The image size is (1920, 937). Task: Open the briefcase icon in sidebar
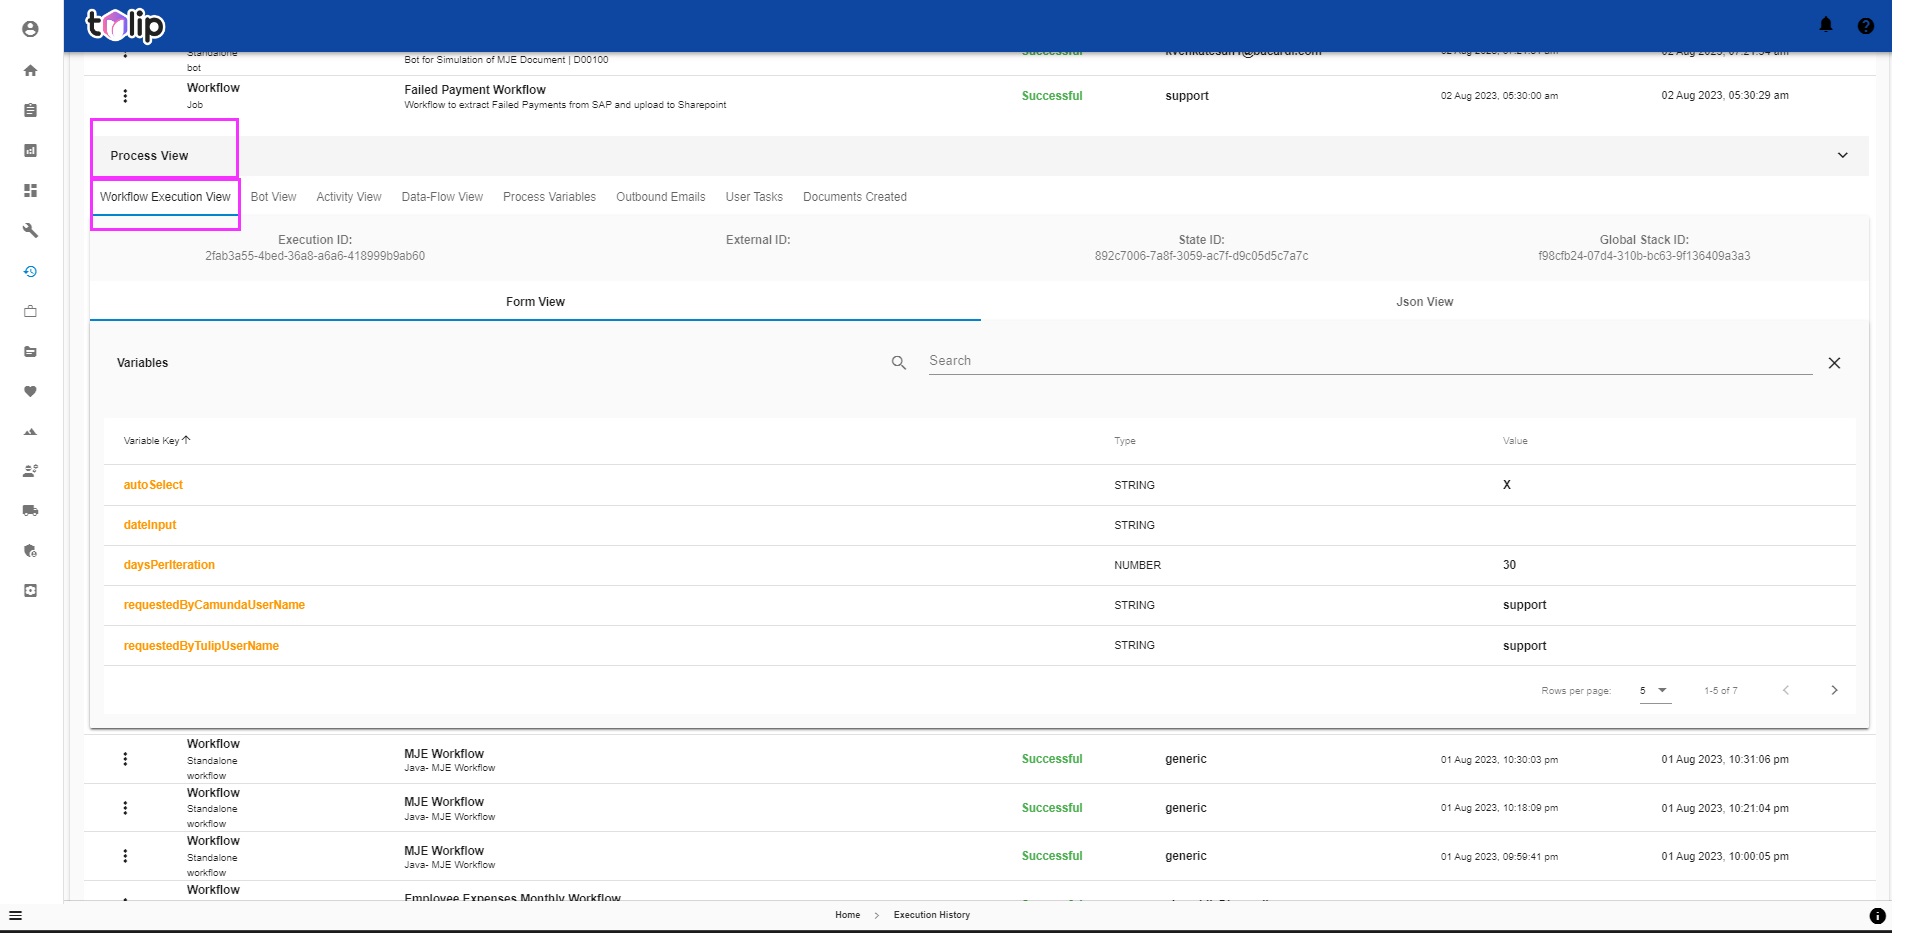point(30,311)
